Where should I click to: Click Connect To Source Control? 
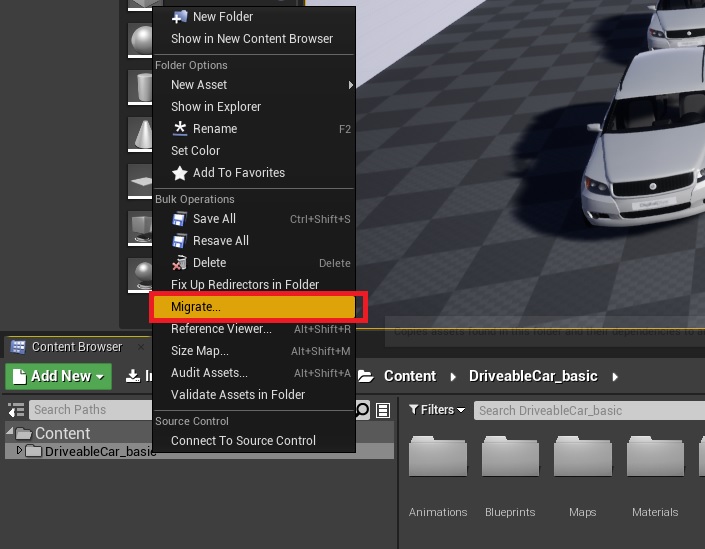pos(243,441)
